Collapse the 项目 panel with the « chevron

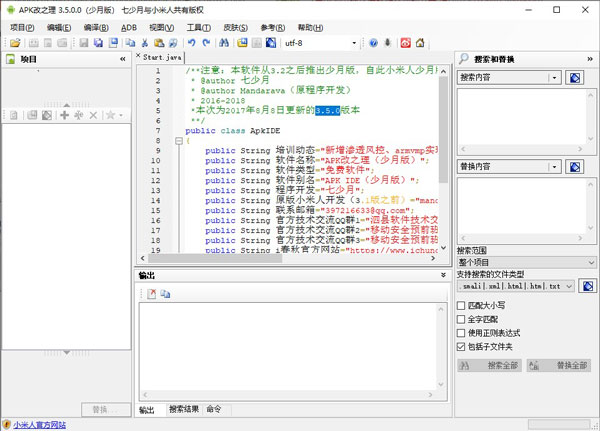coord(122,59)
